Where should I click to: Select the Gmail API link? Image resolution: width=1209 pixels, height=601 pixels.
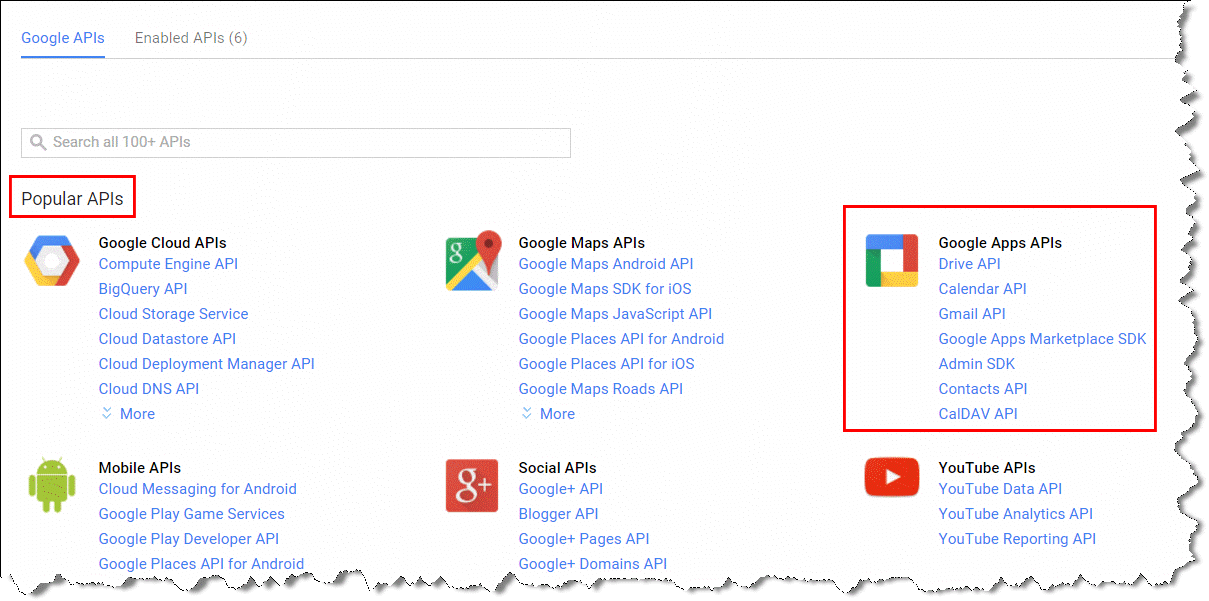(x=972, y=314)
